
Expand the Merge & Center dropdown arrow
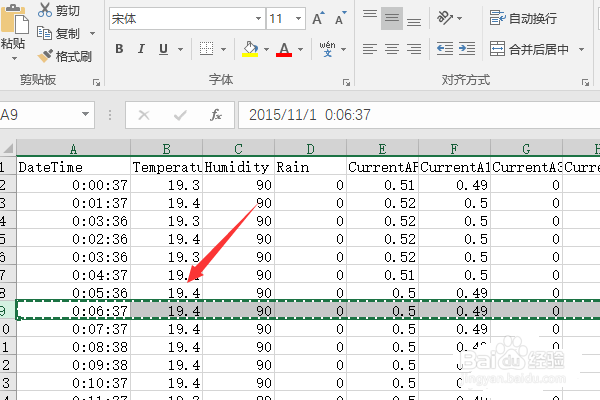point(581,49)
